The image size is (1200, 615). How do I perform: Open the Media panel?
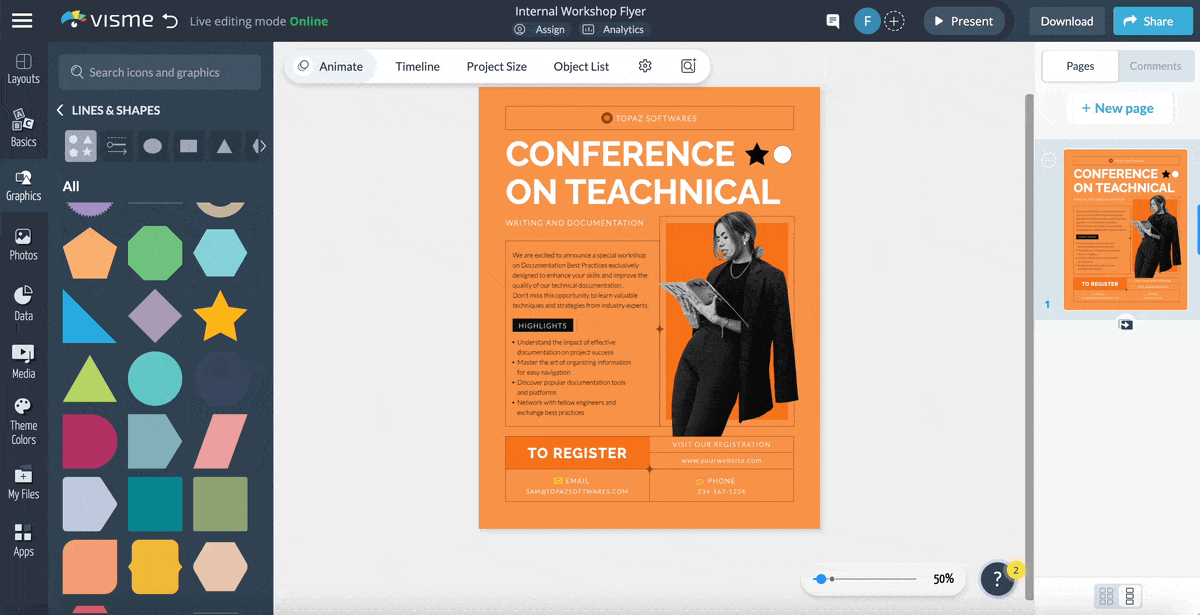[23, 360]
